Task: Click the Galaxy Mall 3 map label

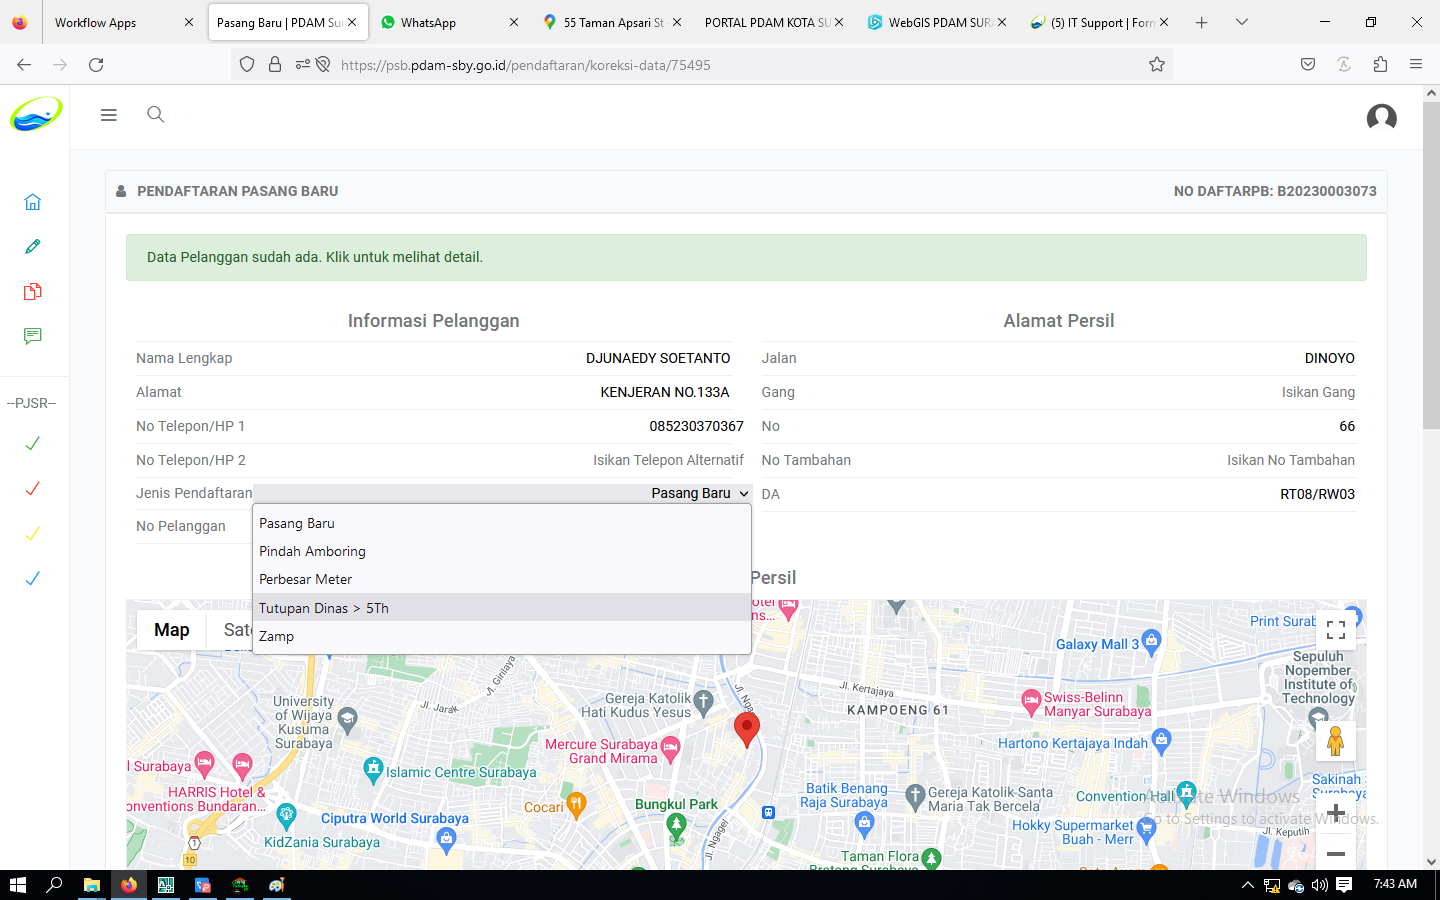Action: 1097,645
